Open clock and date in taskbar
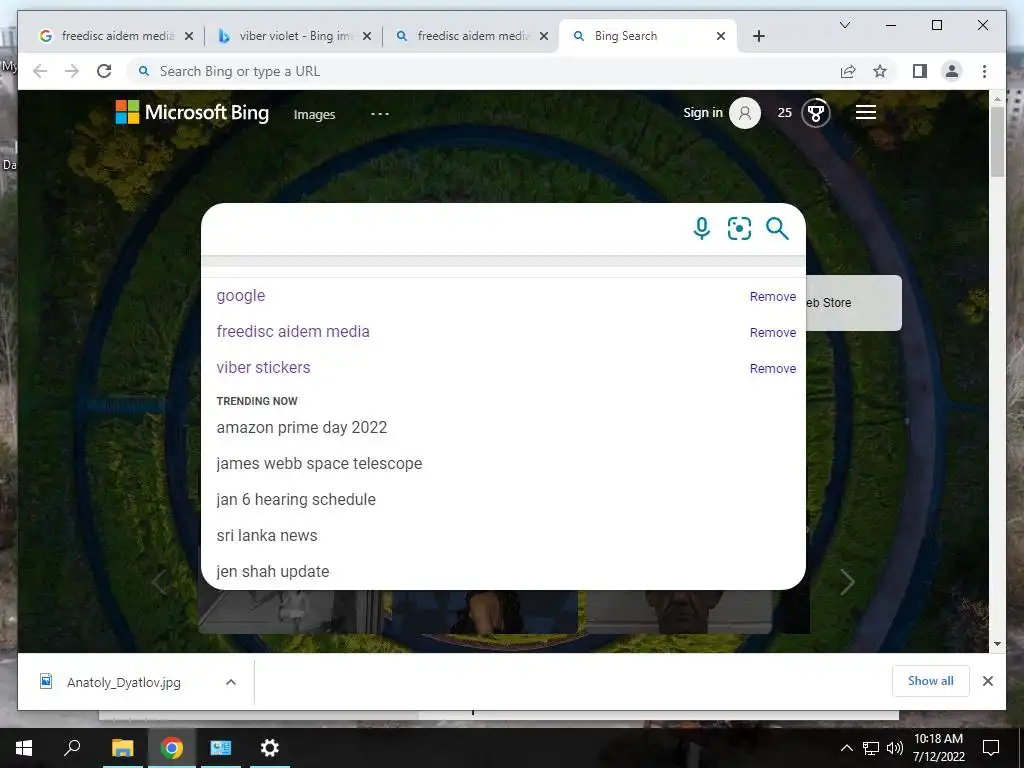The width and height of the screenshot is (1024, 768). point(938,748)
